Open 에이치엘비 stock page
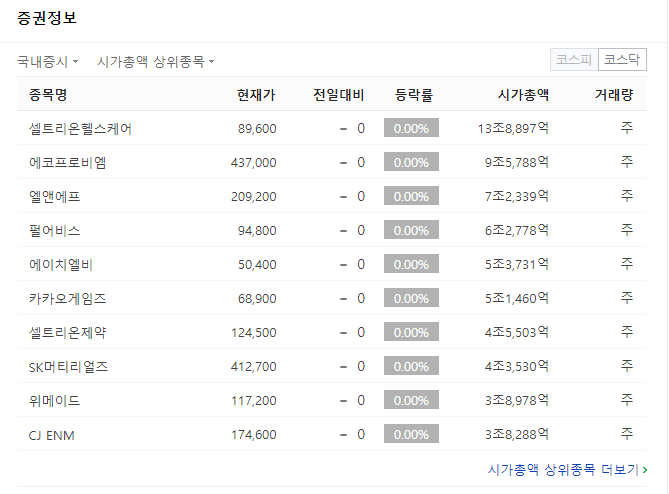The height and width of the screenshot is (494, 669). 61,264
